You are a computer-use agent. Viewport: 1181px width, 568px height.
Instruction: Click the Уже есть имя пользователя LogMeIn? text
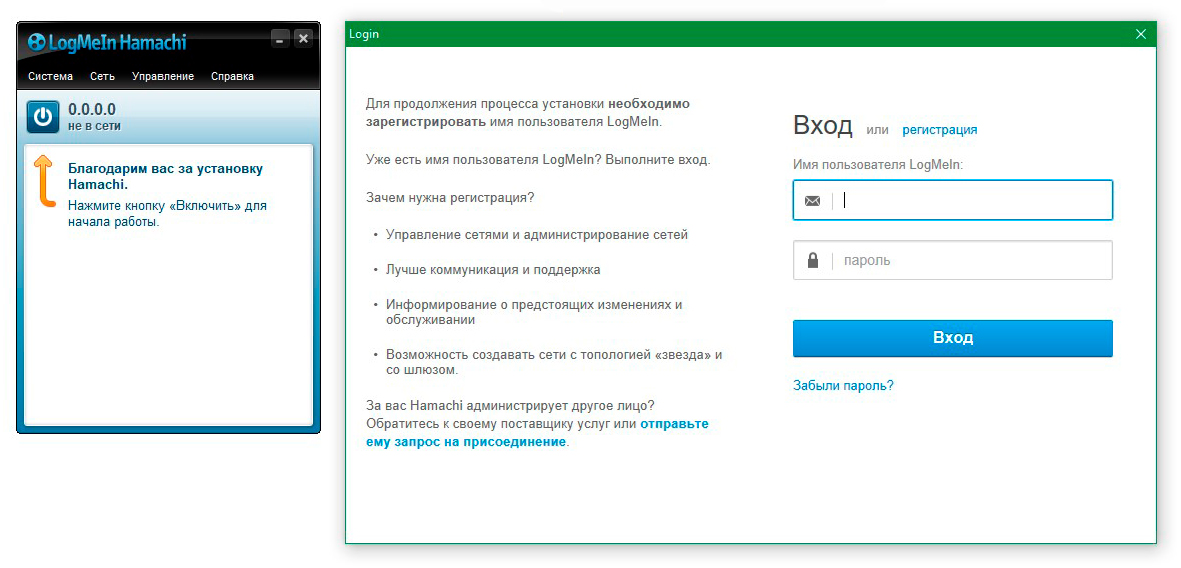click(539, 160)
